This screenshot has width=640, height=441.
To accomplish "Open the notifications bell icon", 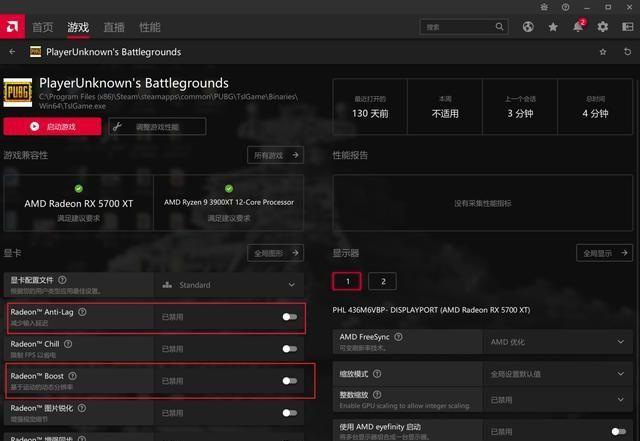I will [x=578, y=27].
